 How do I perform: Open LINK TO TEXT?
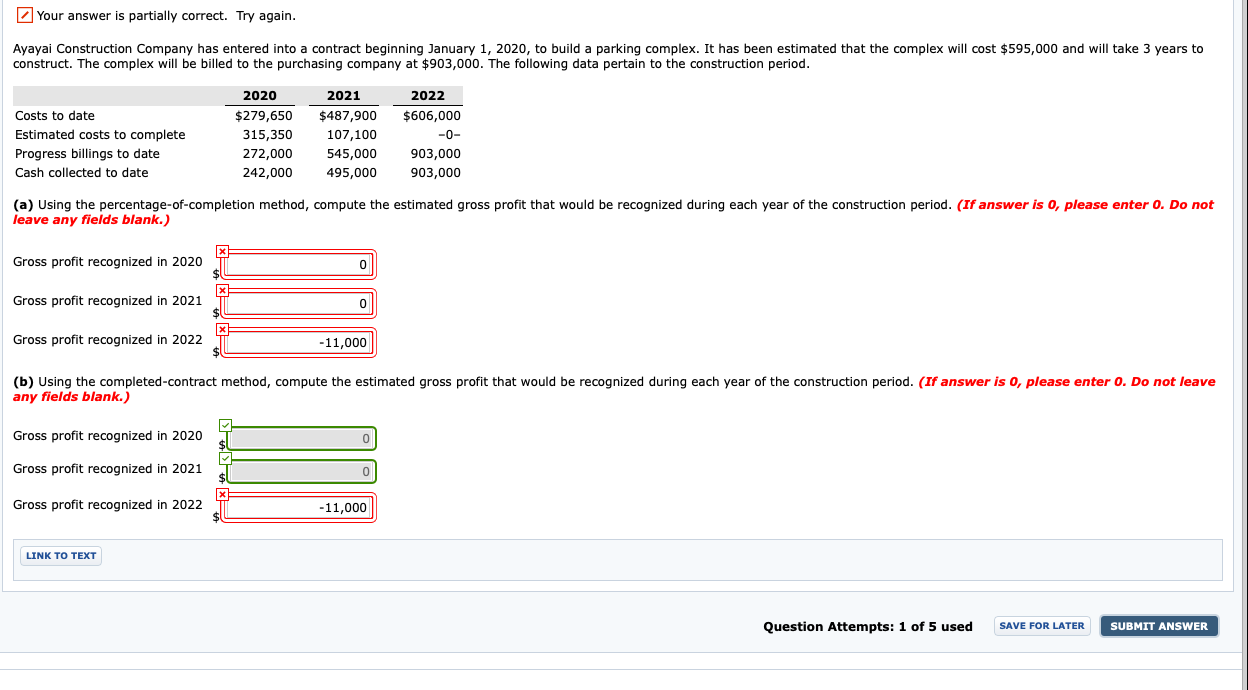point(60,555)
